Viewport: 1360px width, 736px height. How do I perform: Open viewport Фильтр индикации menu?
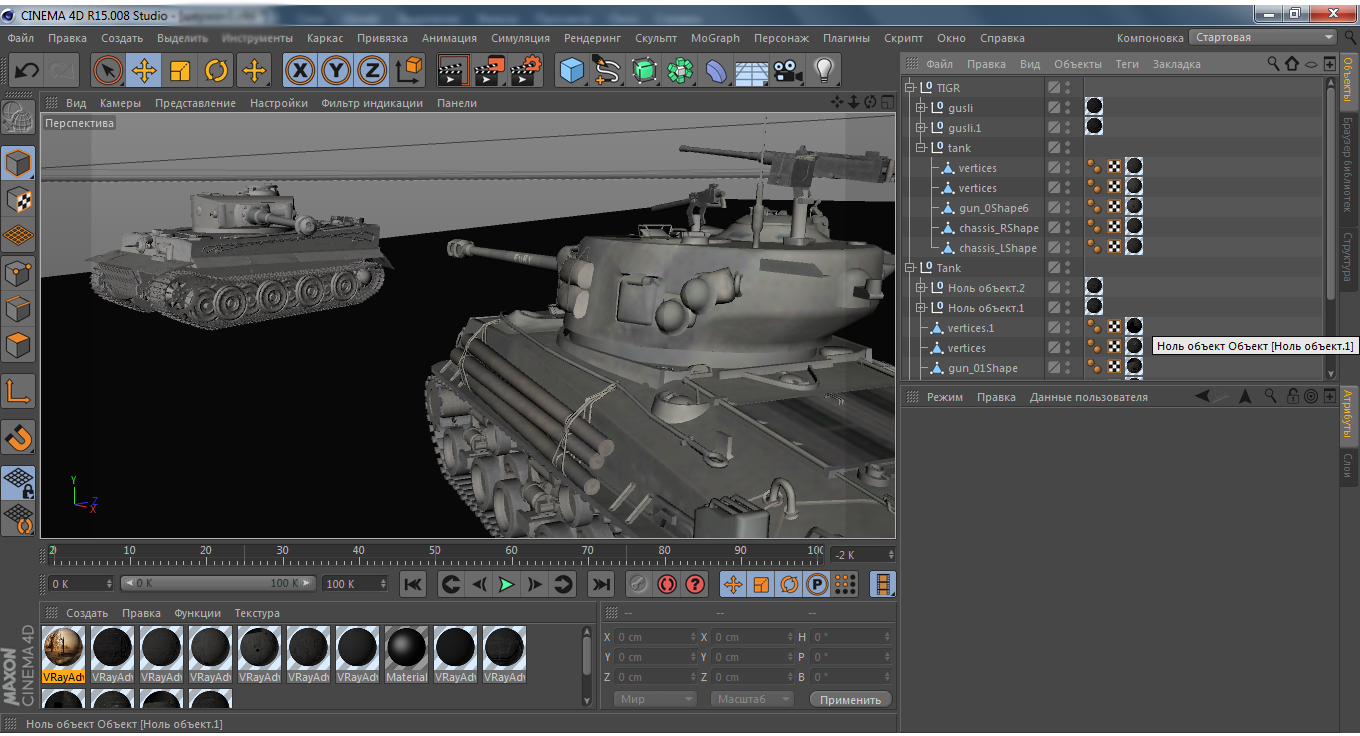click(x=372, y=103)
